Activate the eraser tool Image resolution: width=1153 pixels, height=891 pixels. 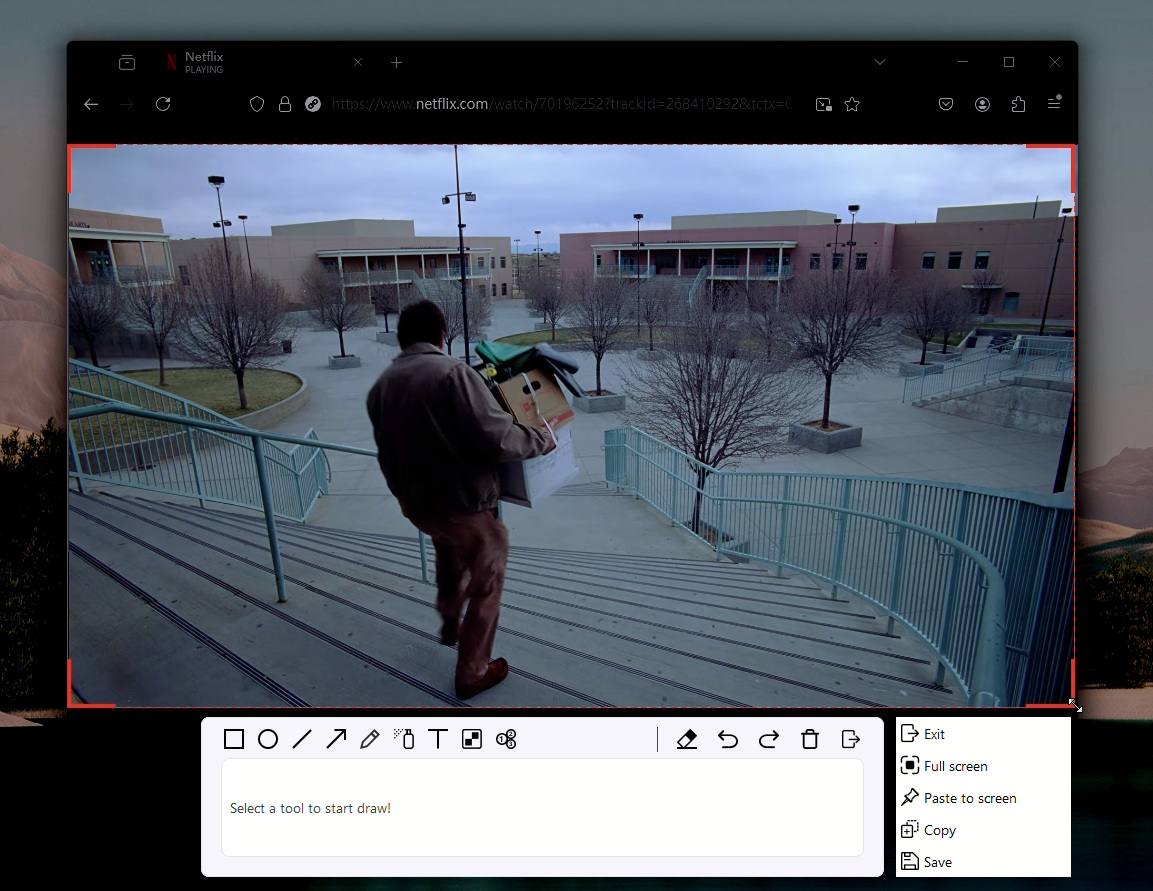pos(687,739)
